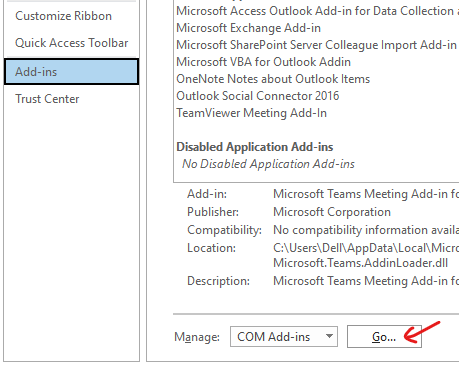Open the Trust Center section
This screenshot has height=369, width=459.
click(x=47, y=99)
